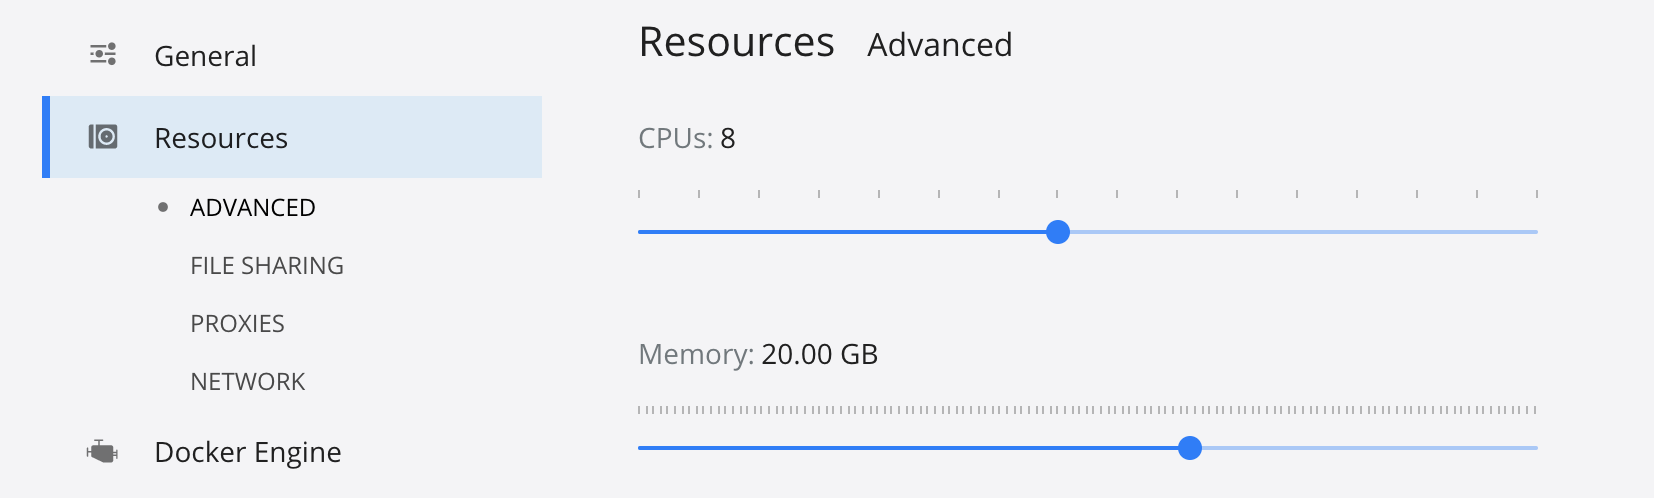Image resolution: width=1654 pixels, height=498 pixels.
Task: Click the Docker Engine whale icon
Action: pos(102,452)
